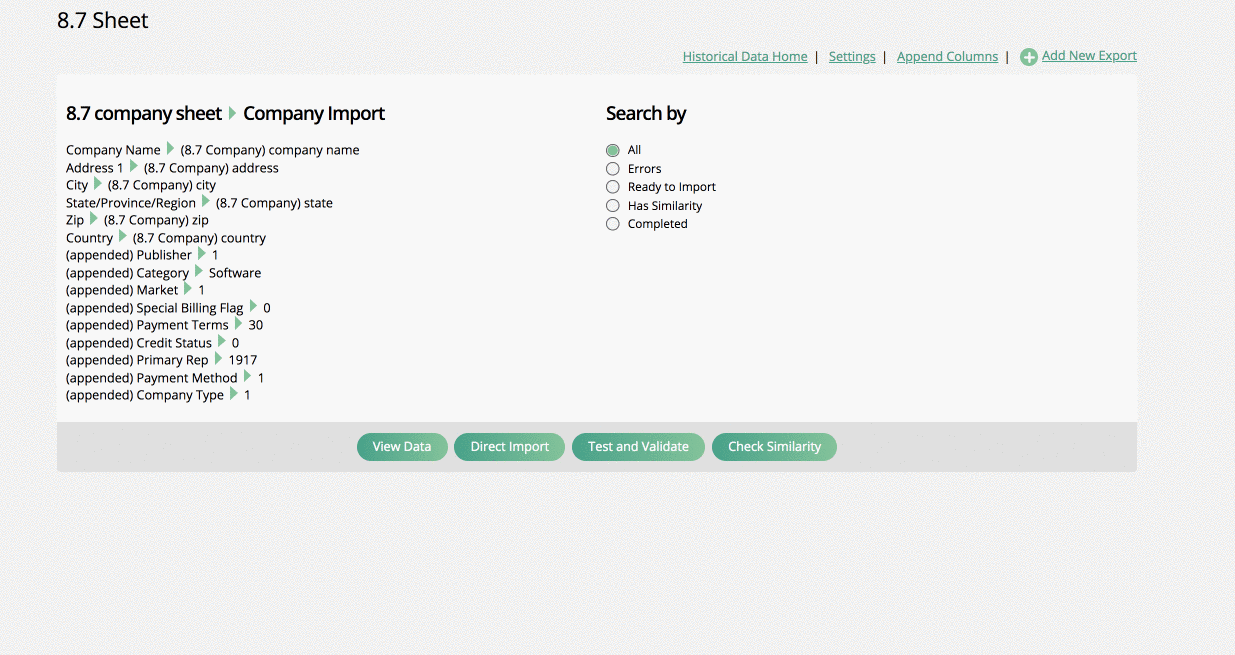1235x655 pixels.
Task: Start Direct Import
Action: (509, 447)
